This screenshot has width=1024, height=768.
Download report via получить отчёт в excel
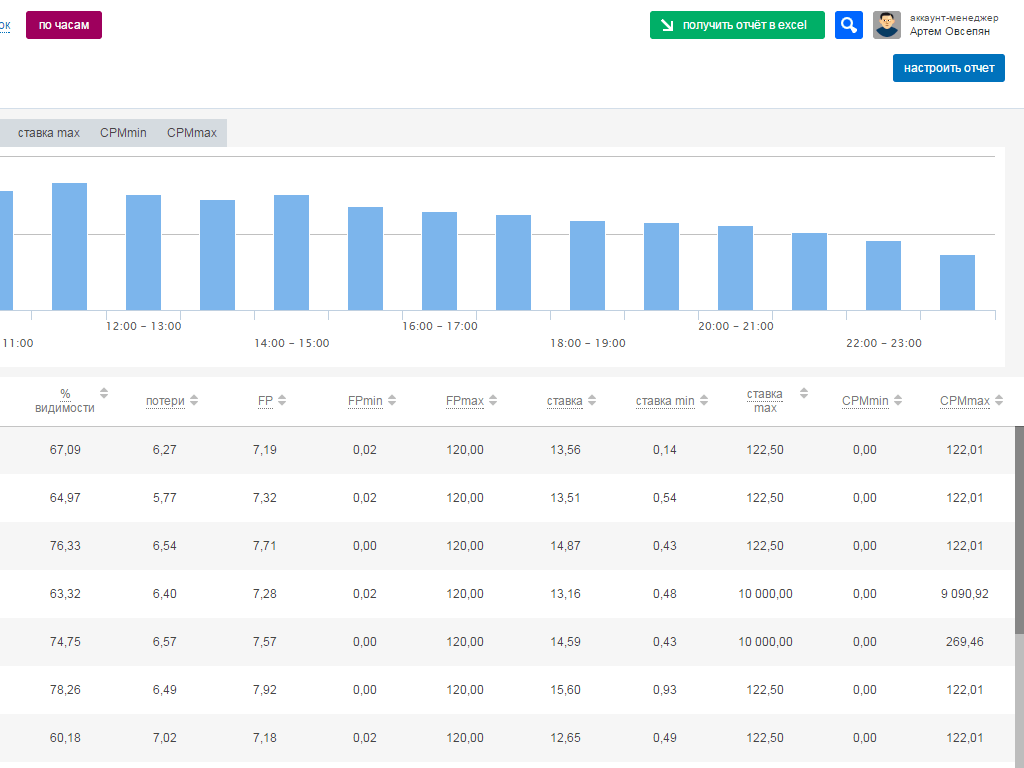point(737,25)
